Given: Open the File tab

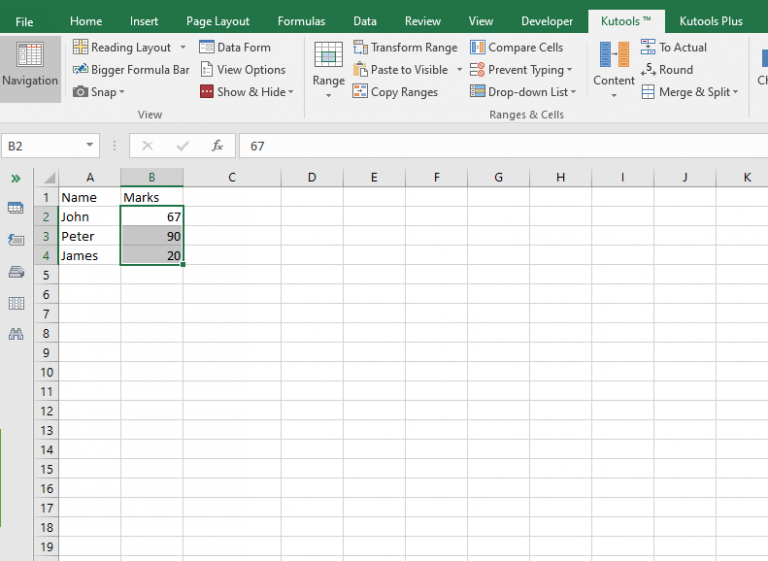Looking at the screenshot, I should pos(24,22).
